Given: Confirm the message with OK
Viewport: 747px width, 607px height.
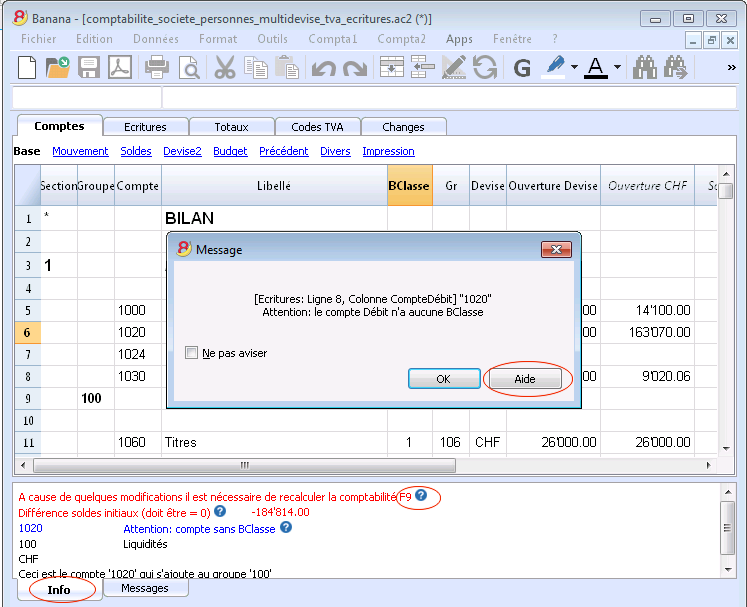Looking at the screenshot, I should (x=444, y=379).
